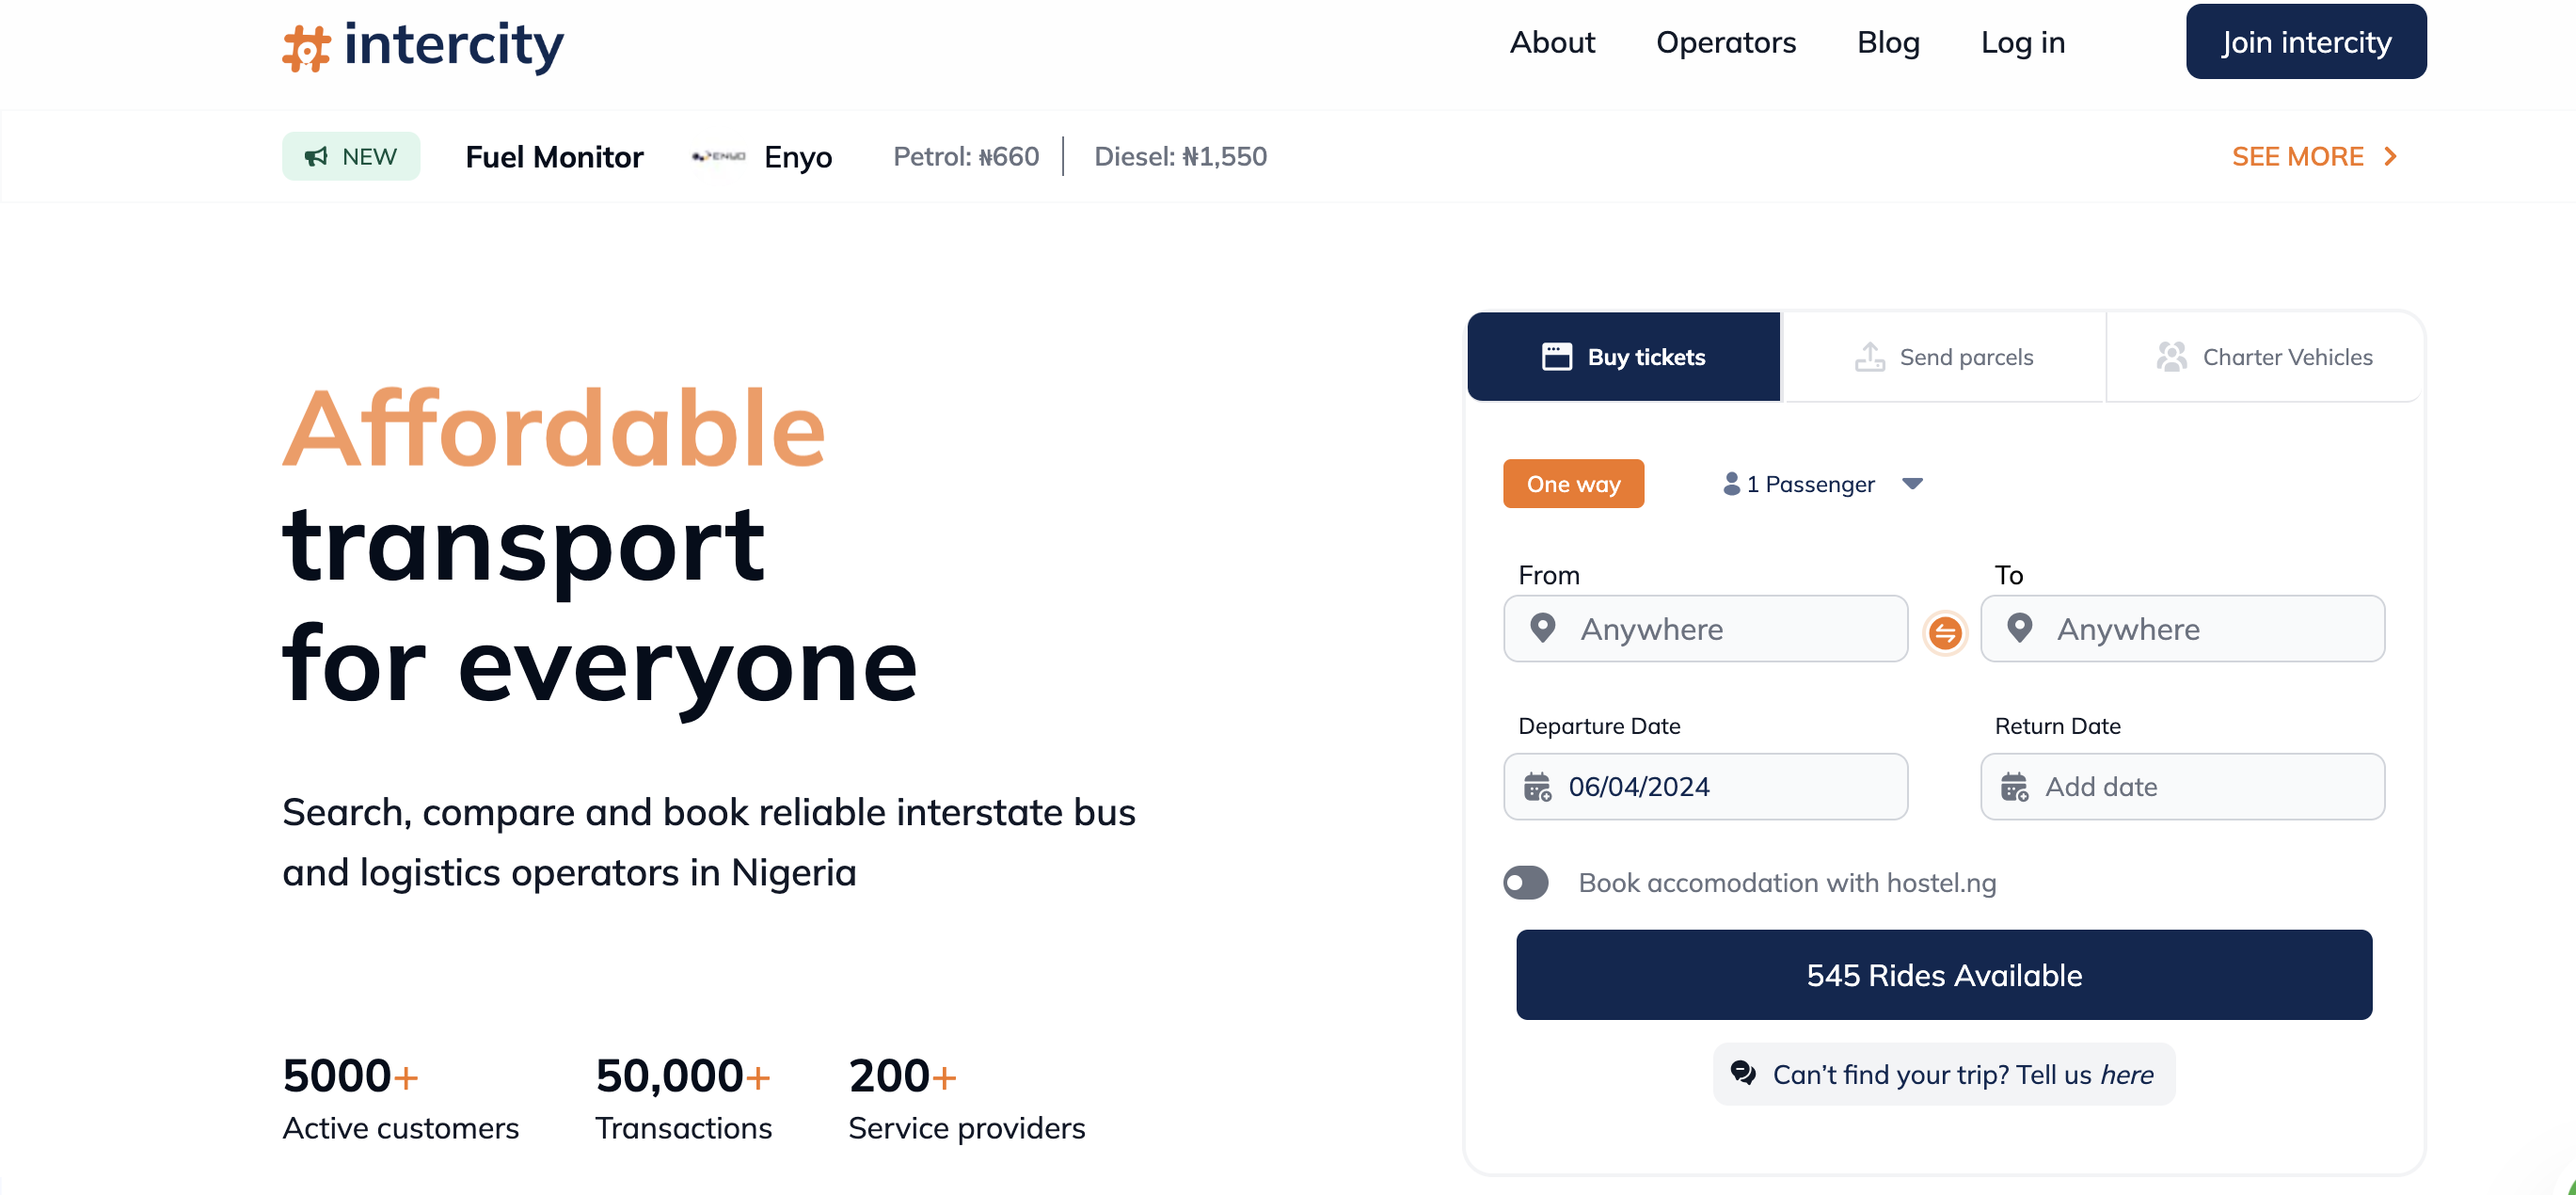Click the megaphone icon in NEW badge

(316, 156)
